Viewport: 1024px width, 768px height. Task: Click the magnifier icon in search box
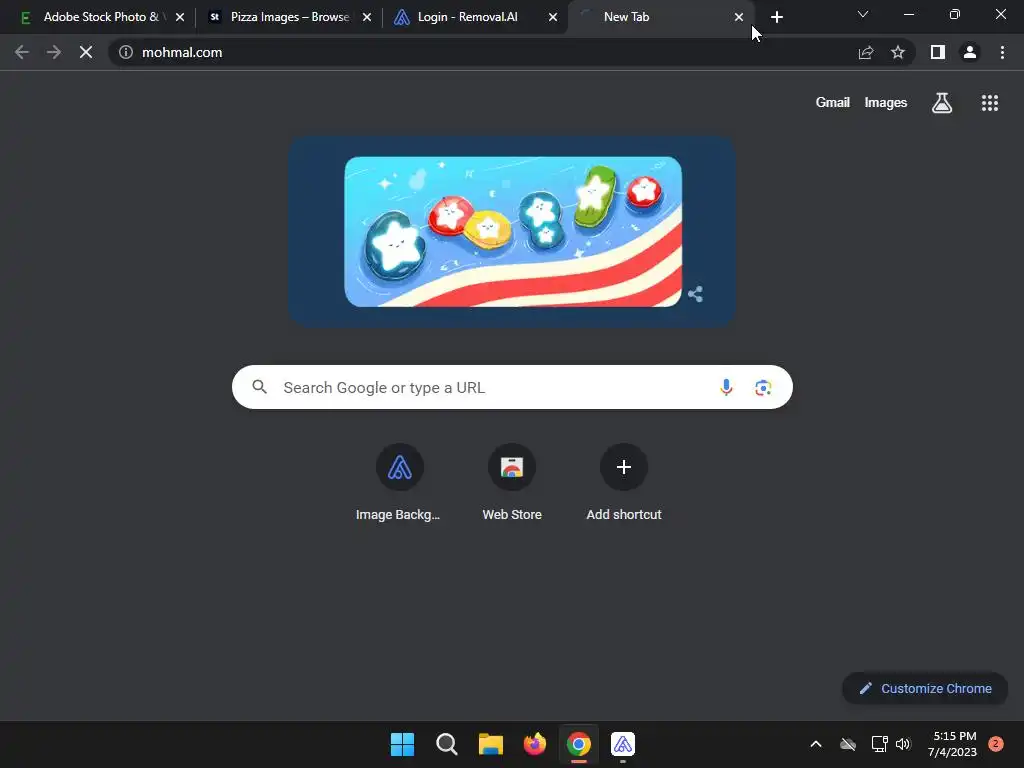coord(259,387)
